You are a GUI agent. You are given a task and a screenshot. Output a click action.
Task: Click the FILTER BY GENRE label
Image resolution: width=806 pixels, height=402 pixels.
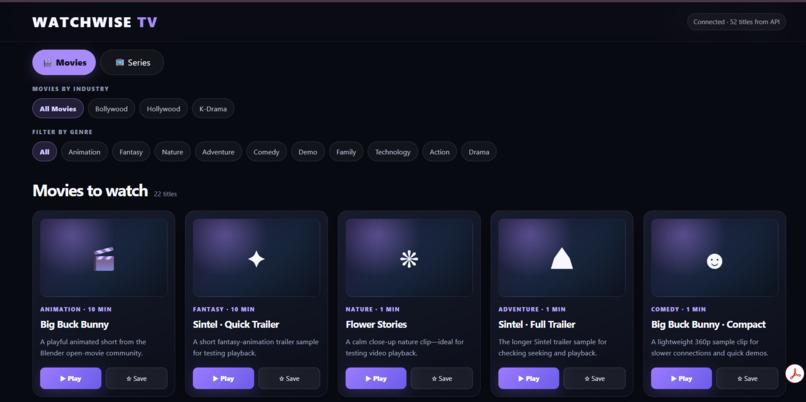(x=62, y=132)
